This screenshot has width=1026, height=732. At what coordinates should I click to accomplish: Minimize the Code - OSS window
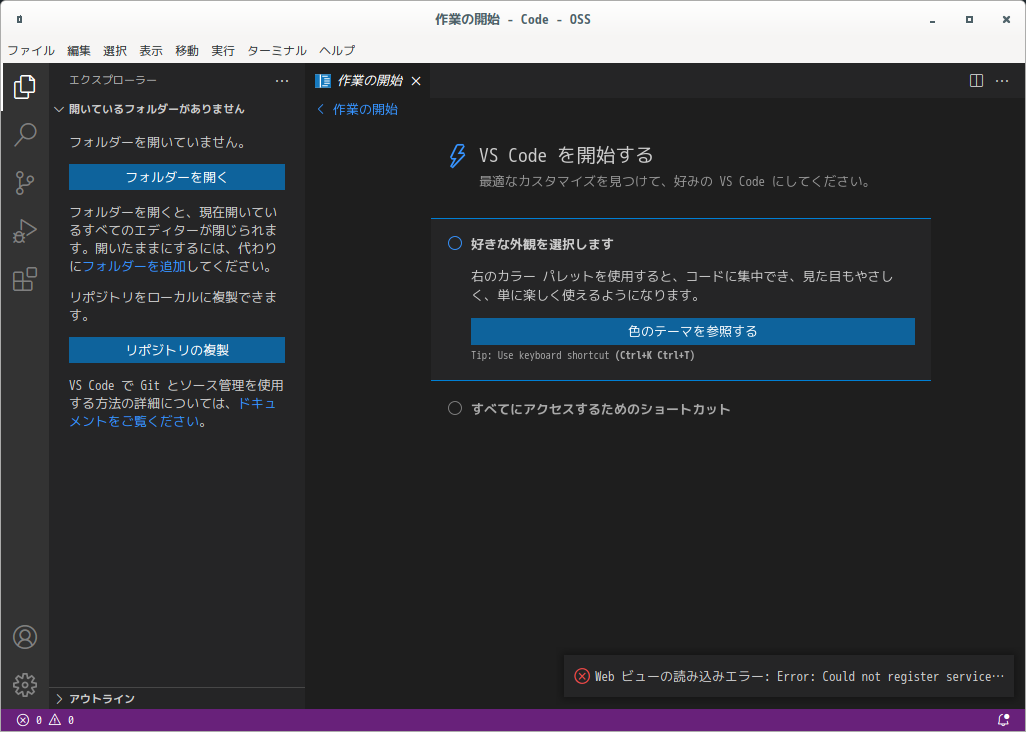click(932, 20)
